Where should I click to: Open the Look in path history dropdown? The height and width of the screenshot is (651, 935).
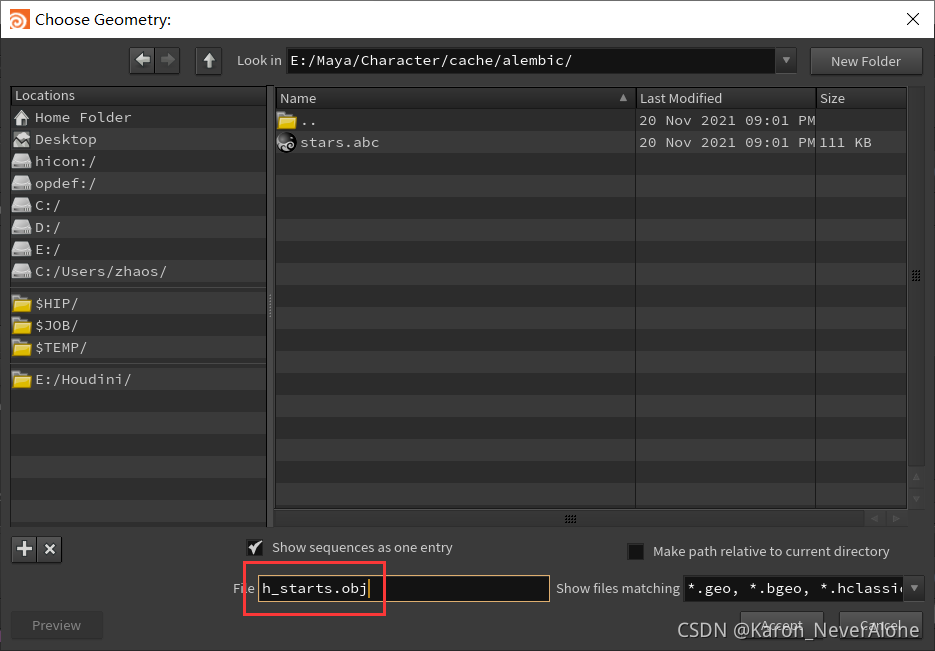pos(786,60)
